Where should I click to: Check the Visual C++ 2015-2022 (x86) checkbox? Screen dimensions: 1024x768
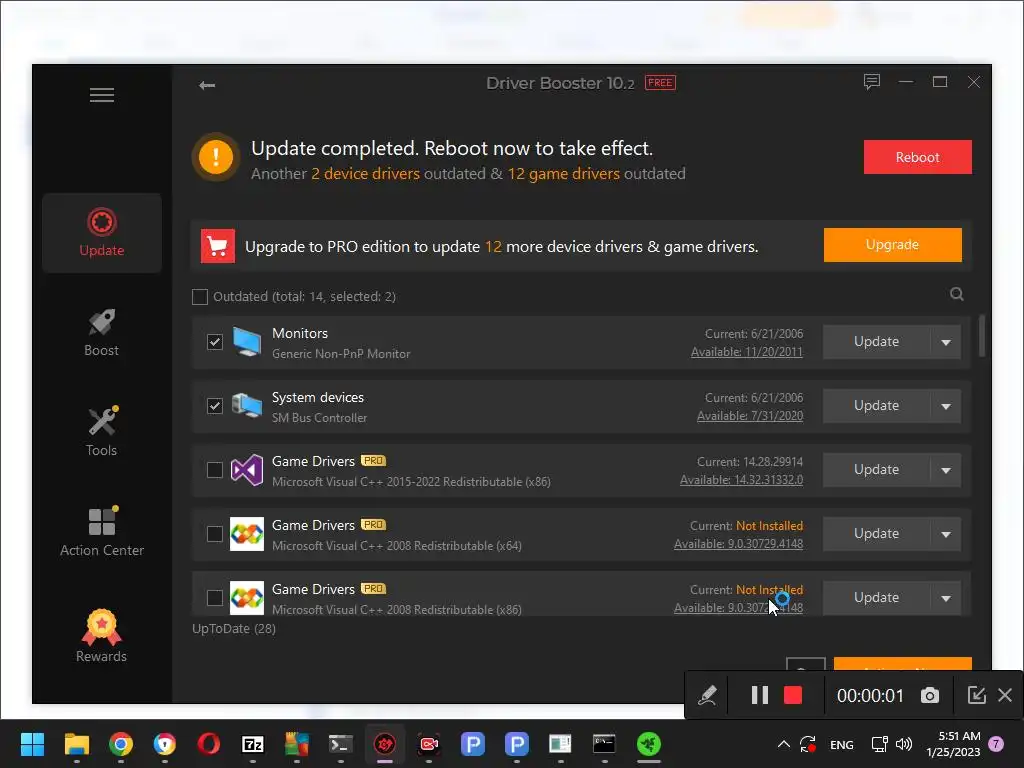click(x=215, y=470)
